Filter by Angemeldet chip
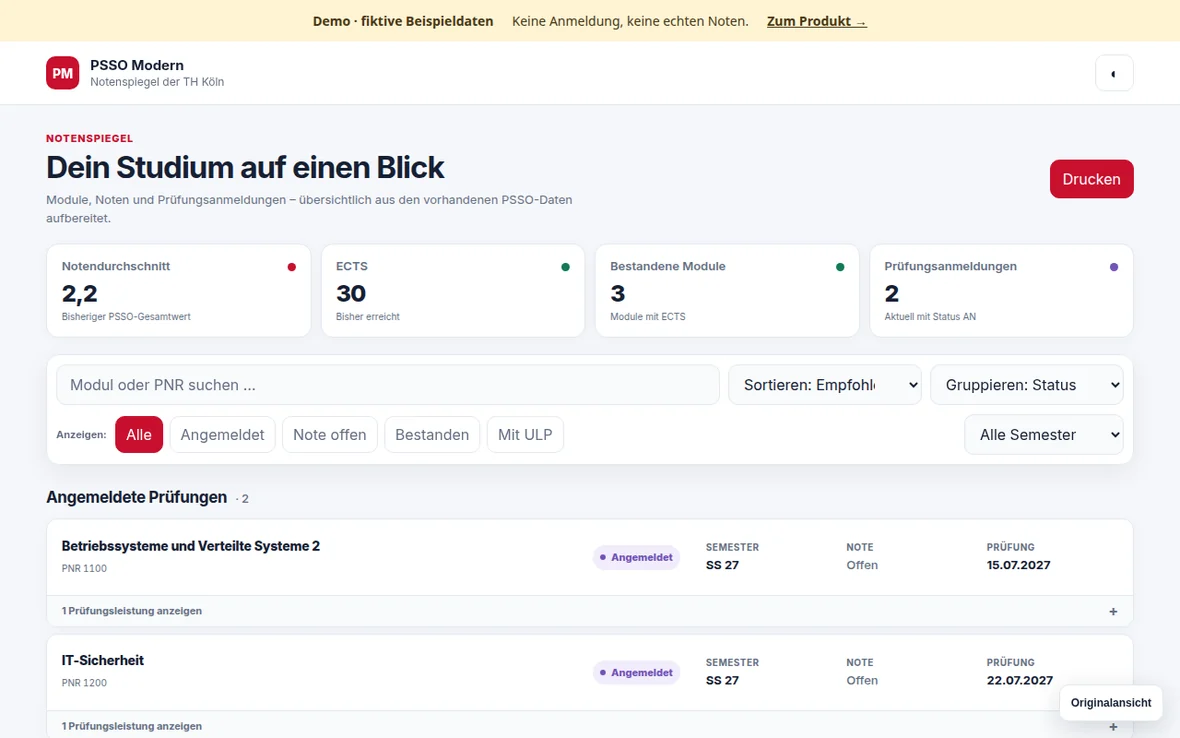Screen dimensions: 1180x738 (x=222, y=435)
